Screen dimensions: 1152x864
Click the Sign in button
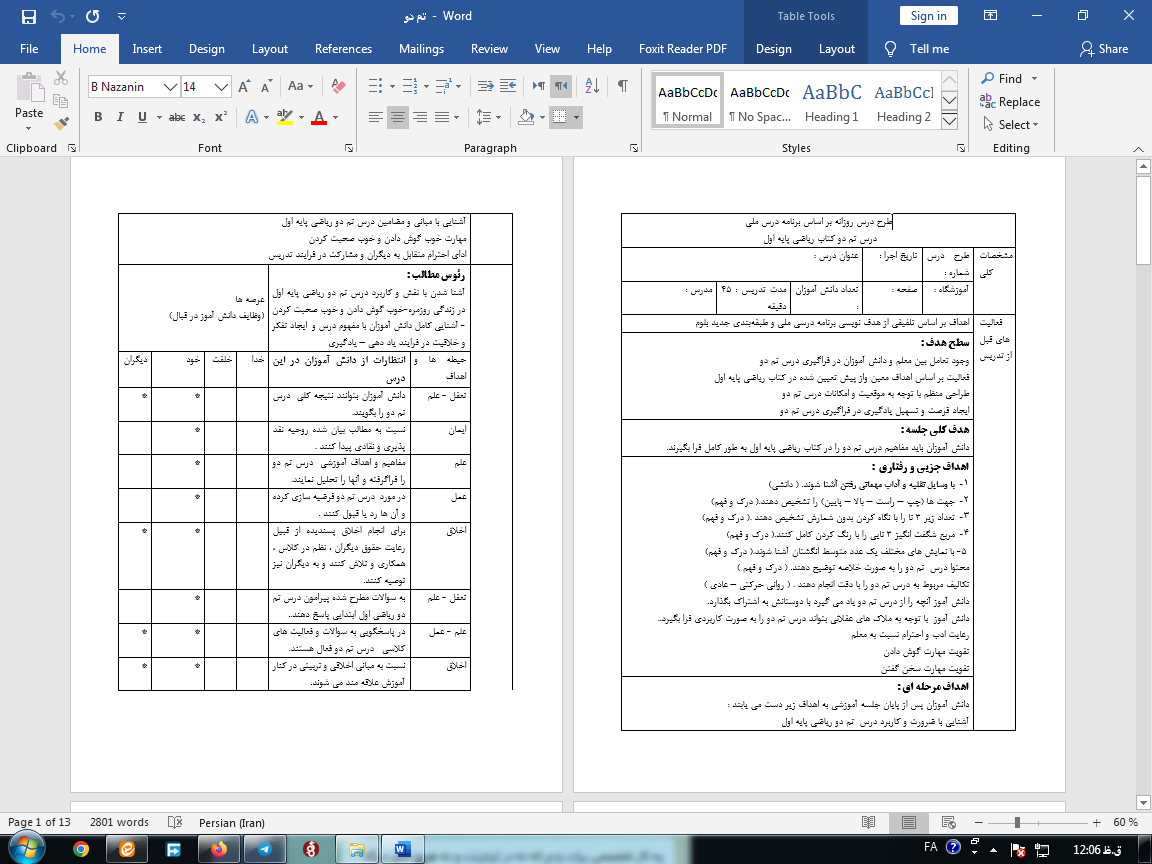(928, 16)
